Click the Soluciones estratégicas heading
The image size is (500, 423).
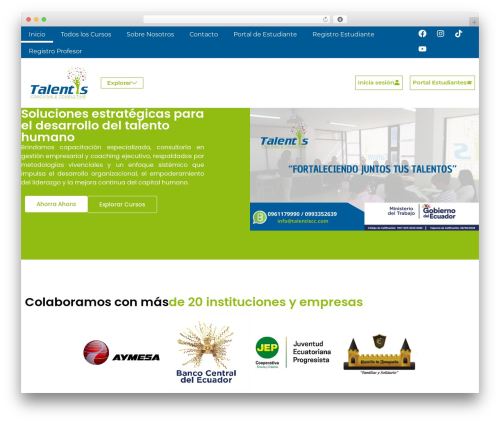coord(113,125)
